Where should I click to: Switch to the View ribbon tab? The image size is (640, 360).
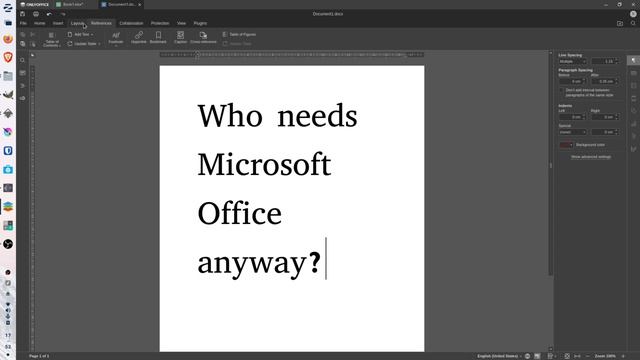click(x=181, y=23)
